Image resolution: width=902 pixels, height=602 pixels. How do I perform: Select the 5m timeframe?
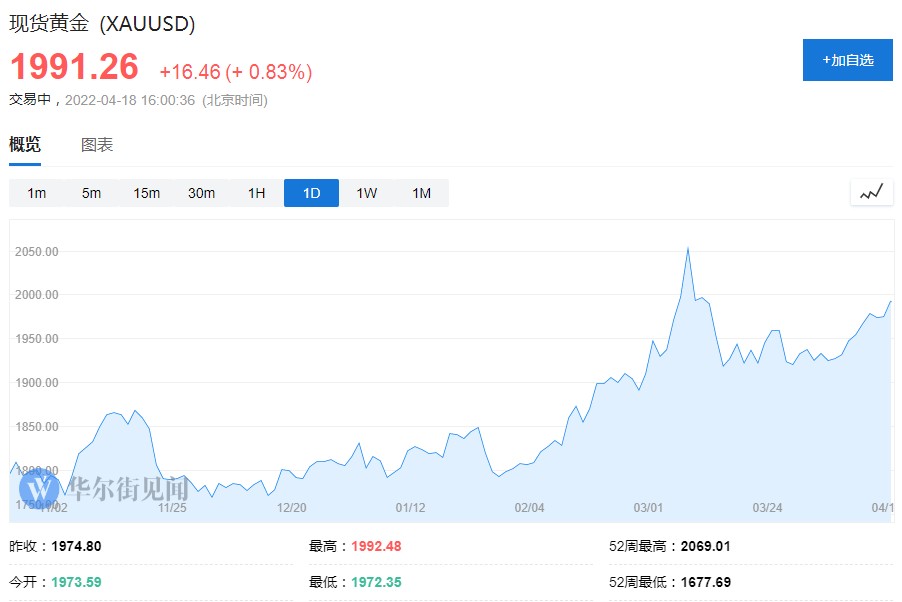92,193
